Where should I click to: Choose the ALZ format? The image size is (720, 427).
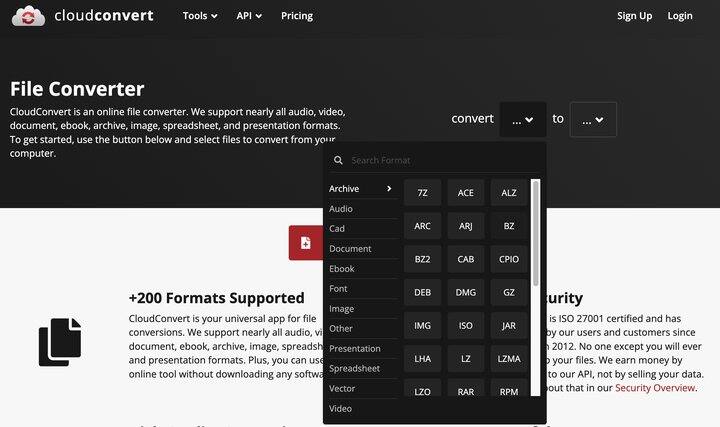[509, 193]
